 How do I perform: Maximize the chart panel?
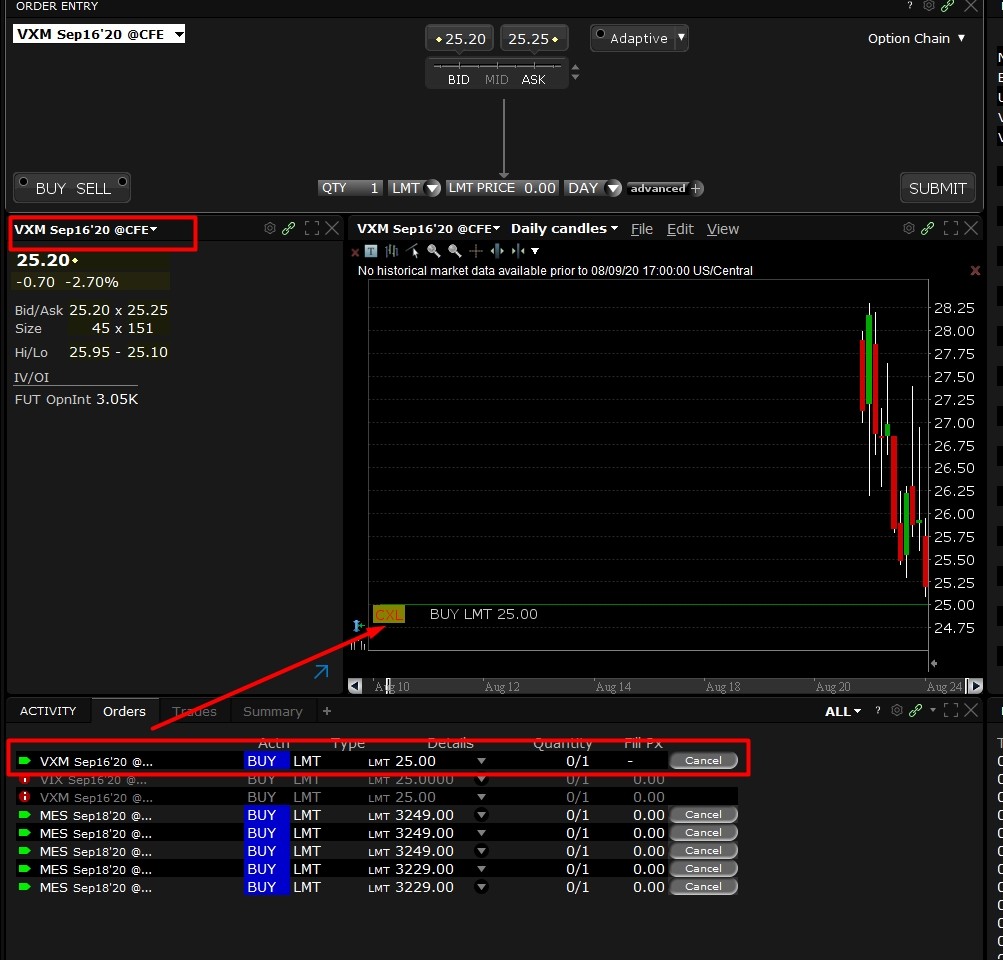951,228
